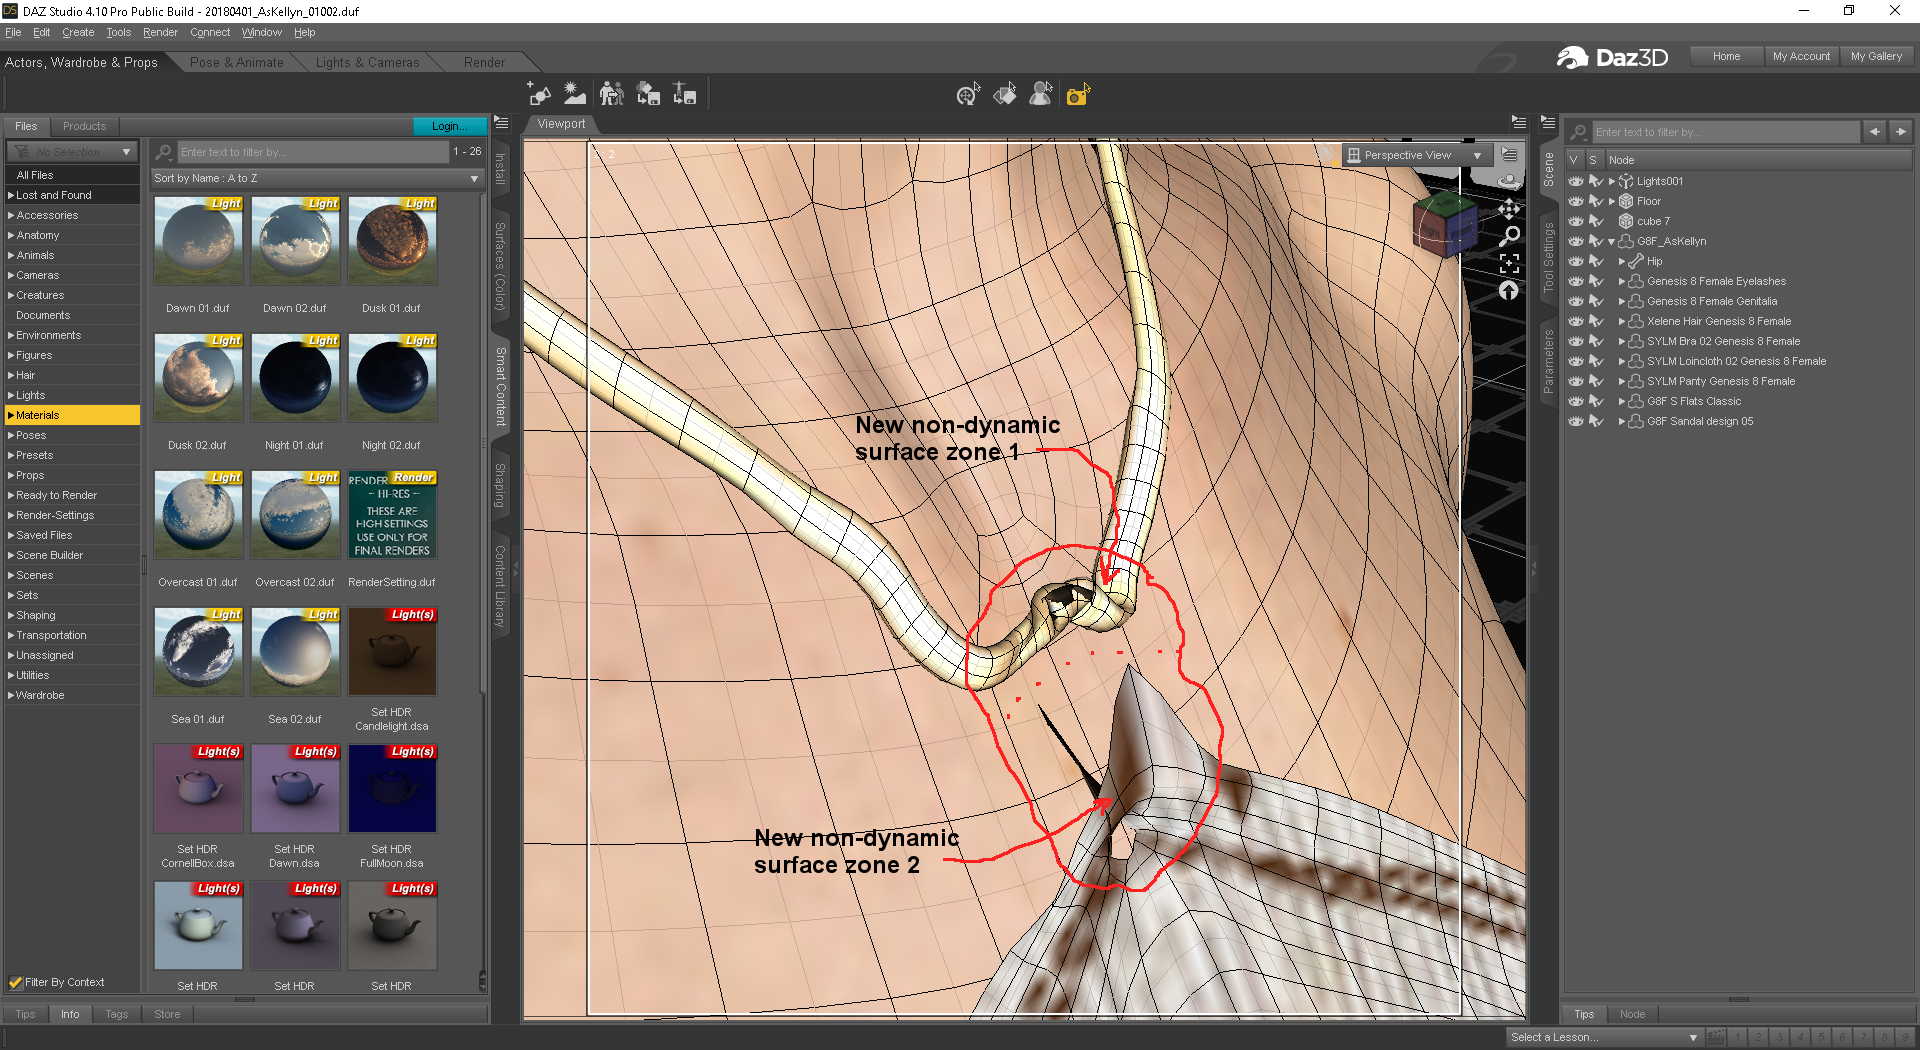Click the viewport orbit/rotate camera control

coord(1509,181)
